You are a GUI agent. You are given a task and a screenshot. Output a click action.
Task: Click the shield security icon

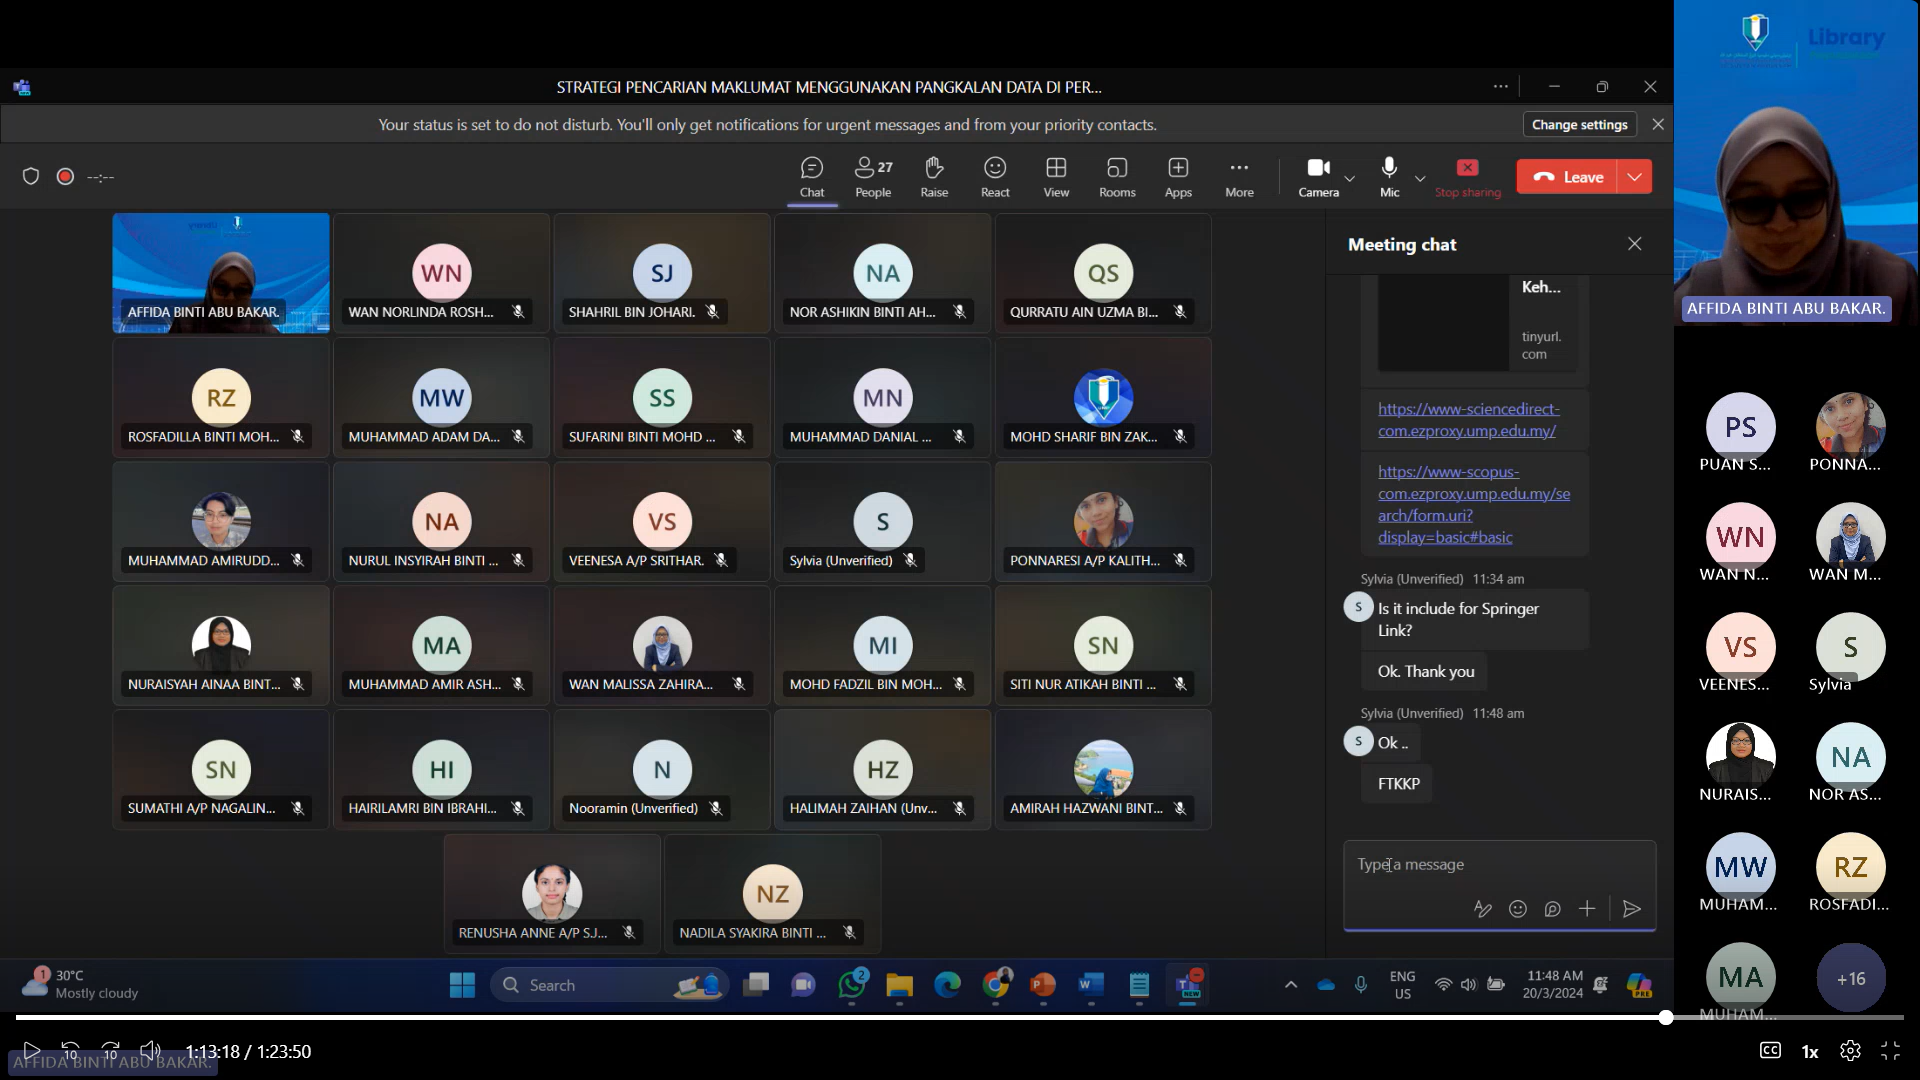31,177
